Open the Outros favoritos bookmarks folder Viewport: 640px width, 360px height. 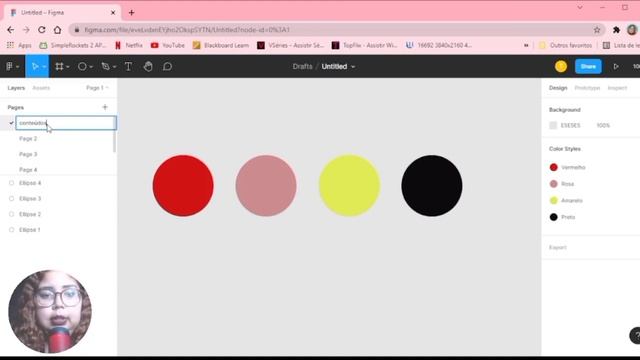(x=565, y=45)
